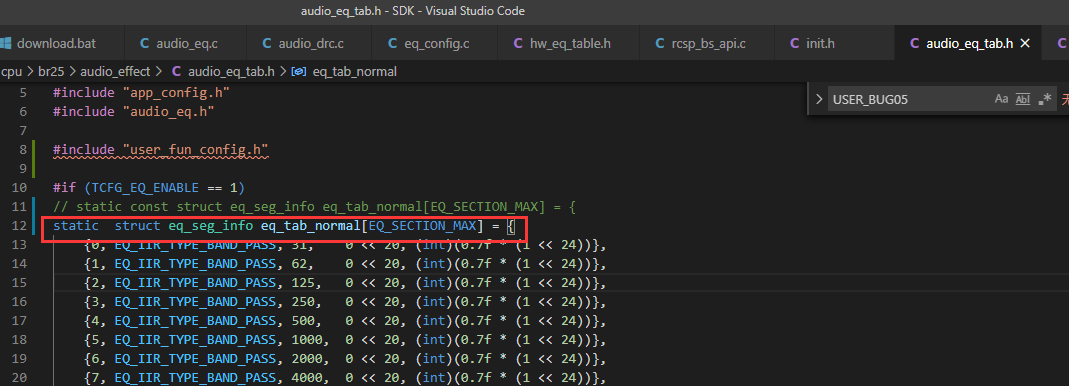This screenshot has width=1069, height=386.
Task: Click the value 31 on line 13
Action: point(298,244)
